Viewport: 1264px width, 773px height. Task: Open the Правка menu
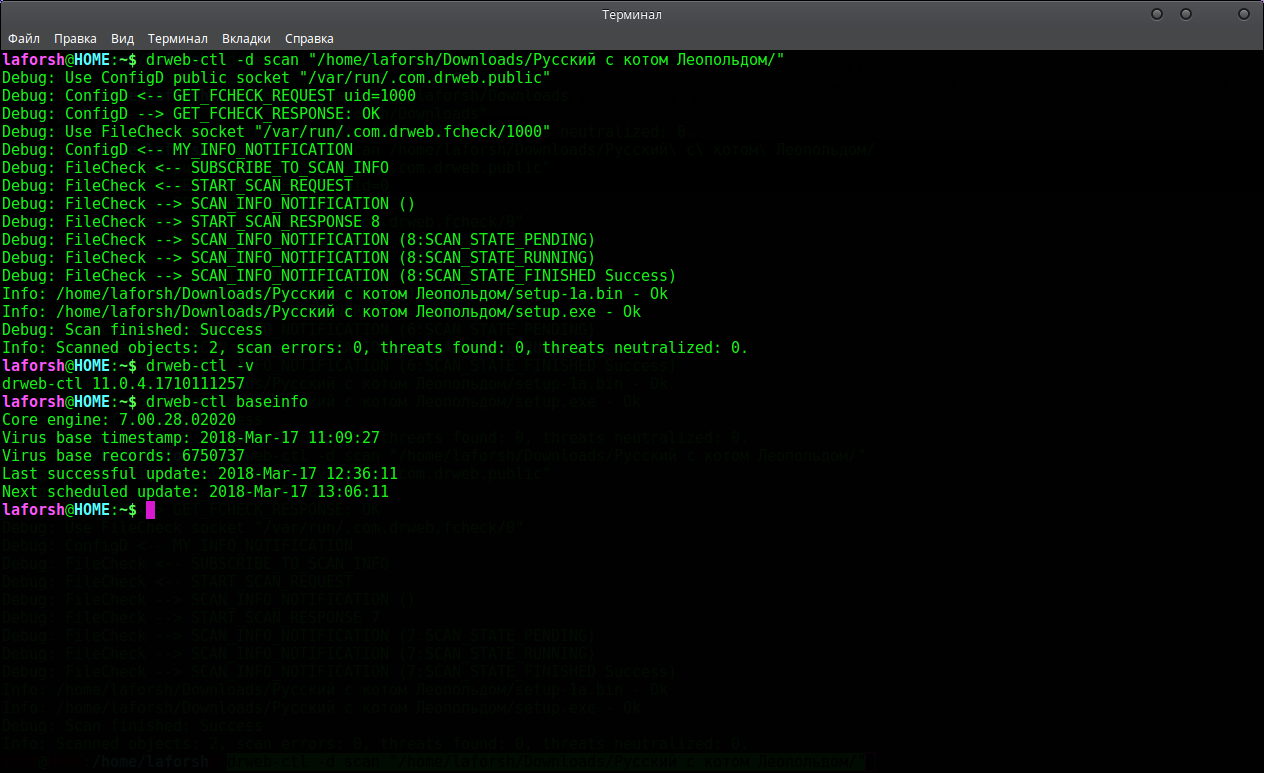pyautogui.click(x=76, y=39)
